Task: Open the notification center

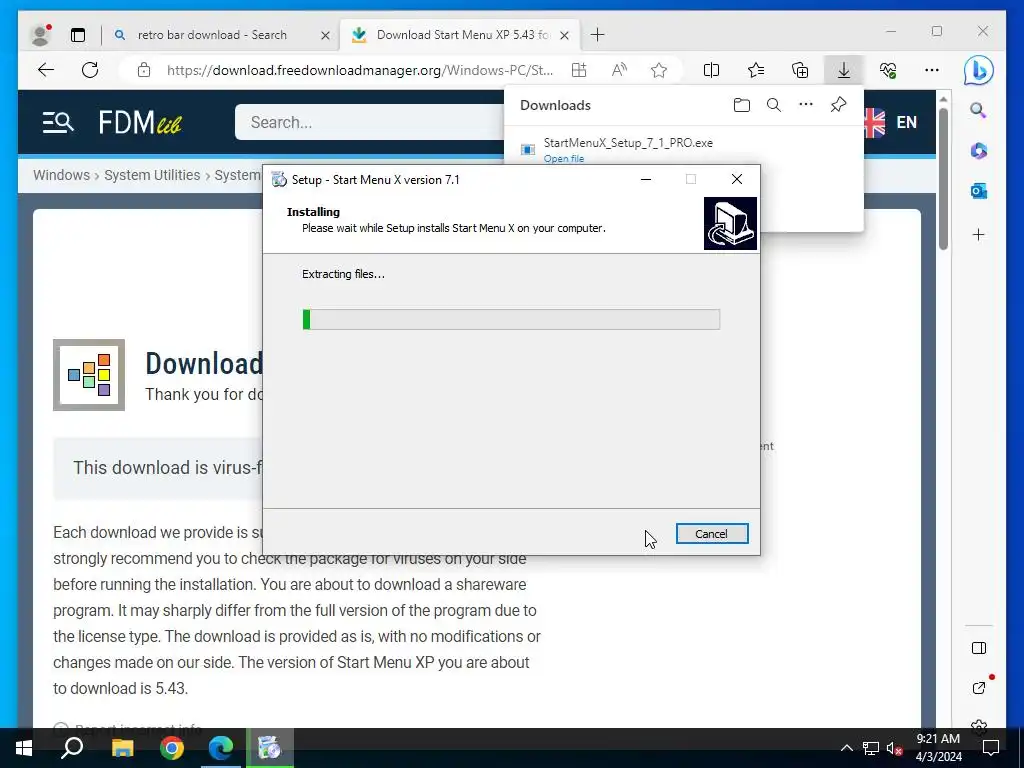Action: coord(991,748)
